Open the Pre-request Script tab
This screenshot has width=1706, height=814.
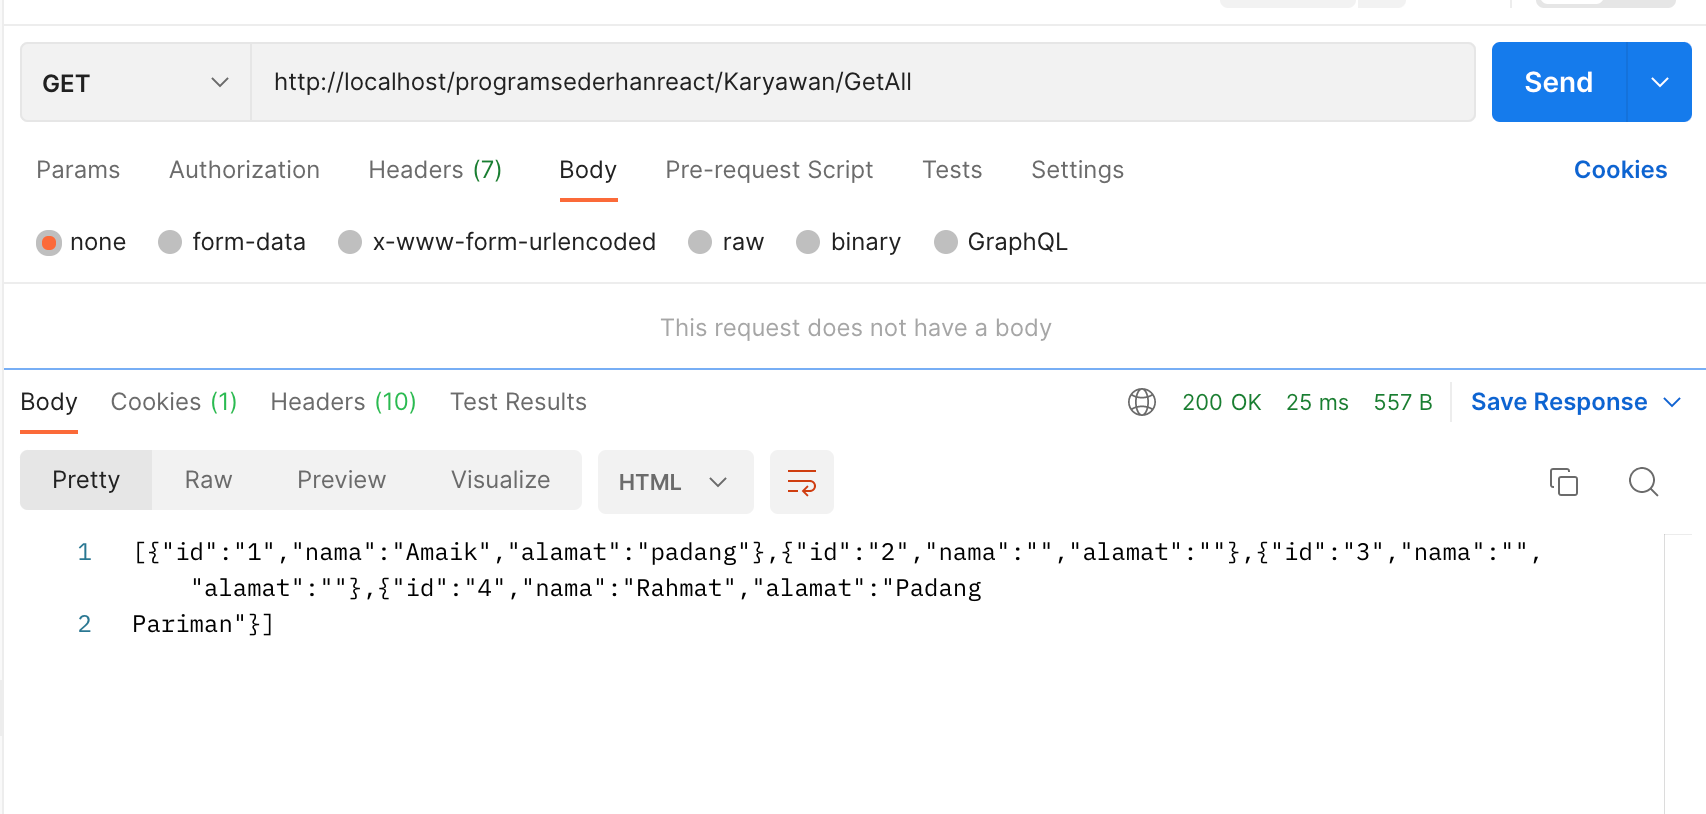click(x=769, y=170)
